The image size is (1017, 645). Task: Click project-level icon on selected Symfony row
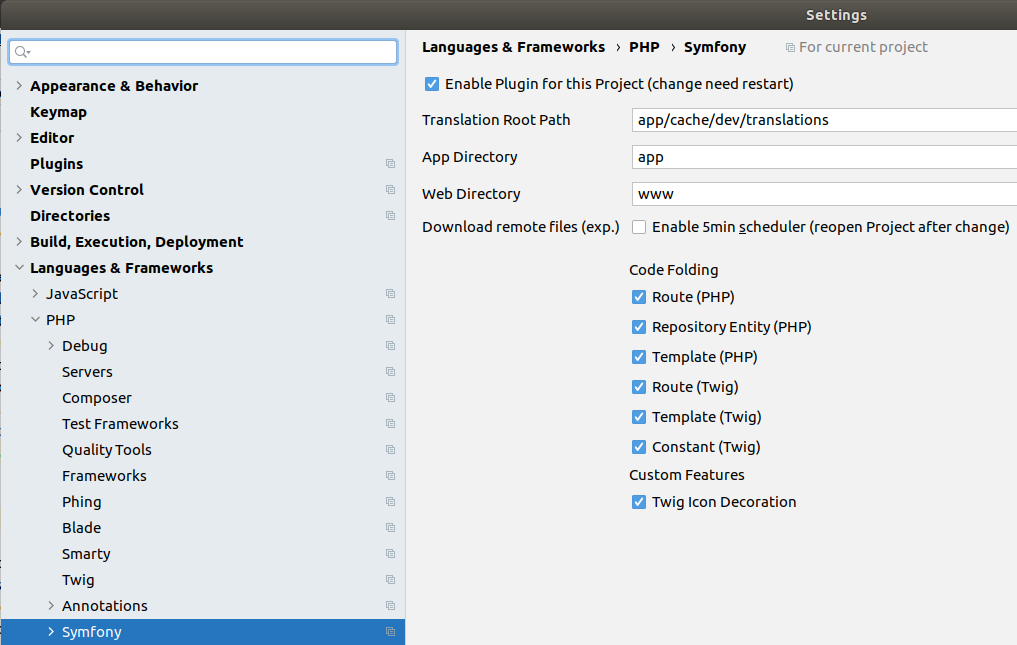(x=390, y=631)
